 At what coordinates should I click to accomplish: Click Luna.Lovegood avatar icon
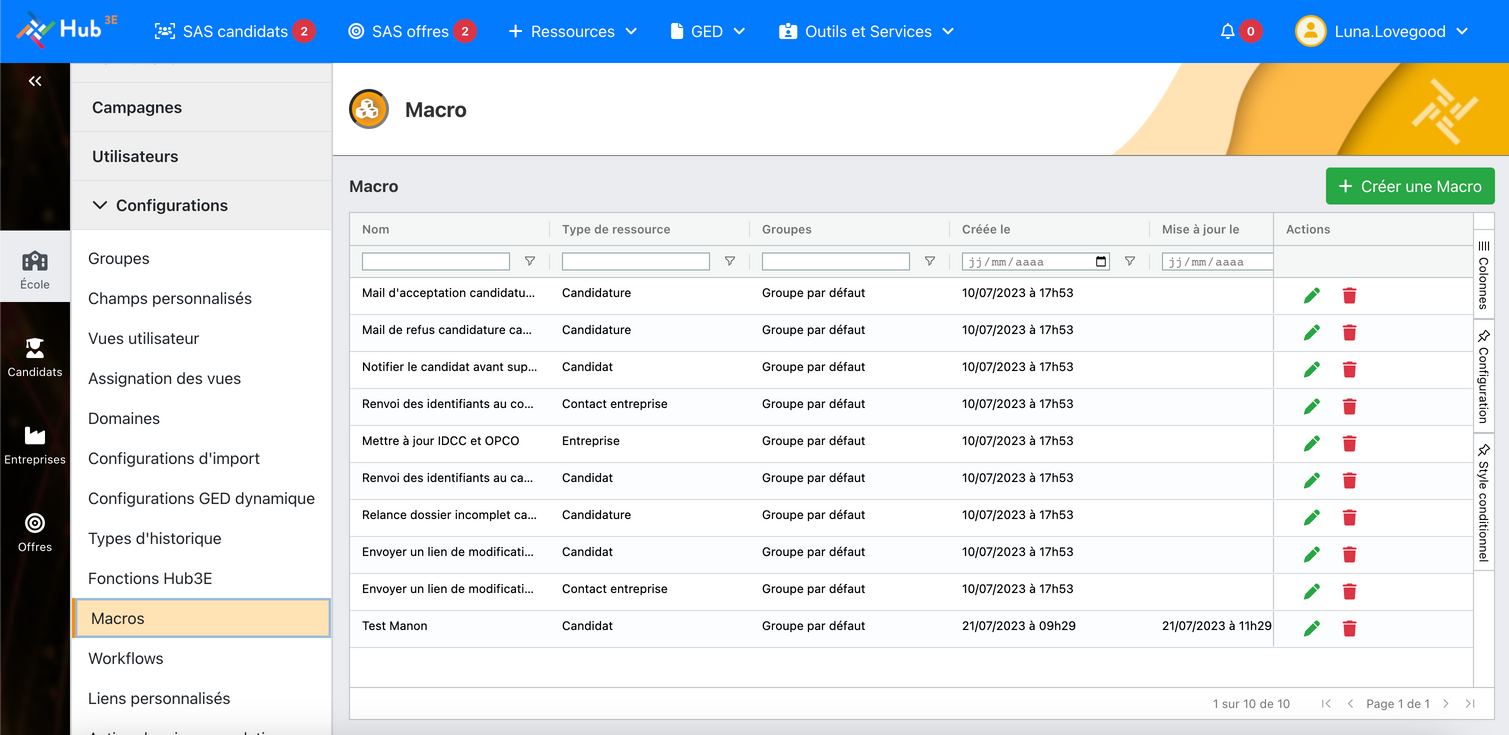click(x=1310, y=31)
